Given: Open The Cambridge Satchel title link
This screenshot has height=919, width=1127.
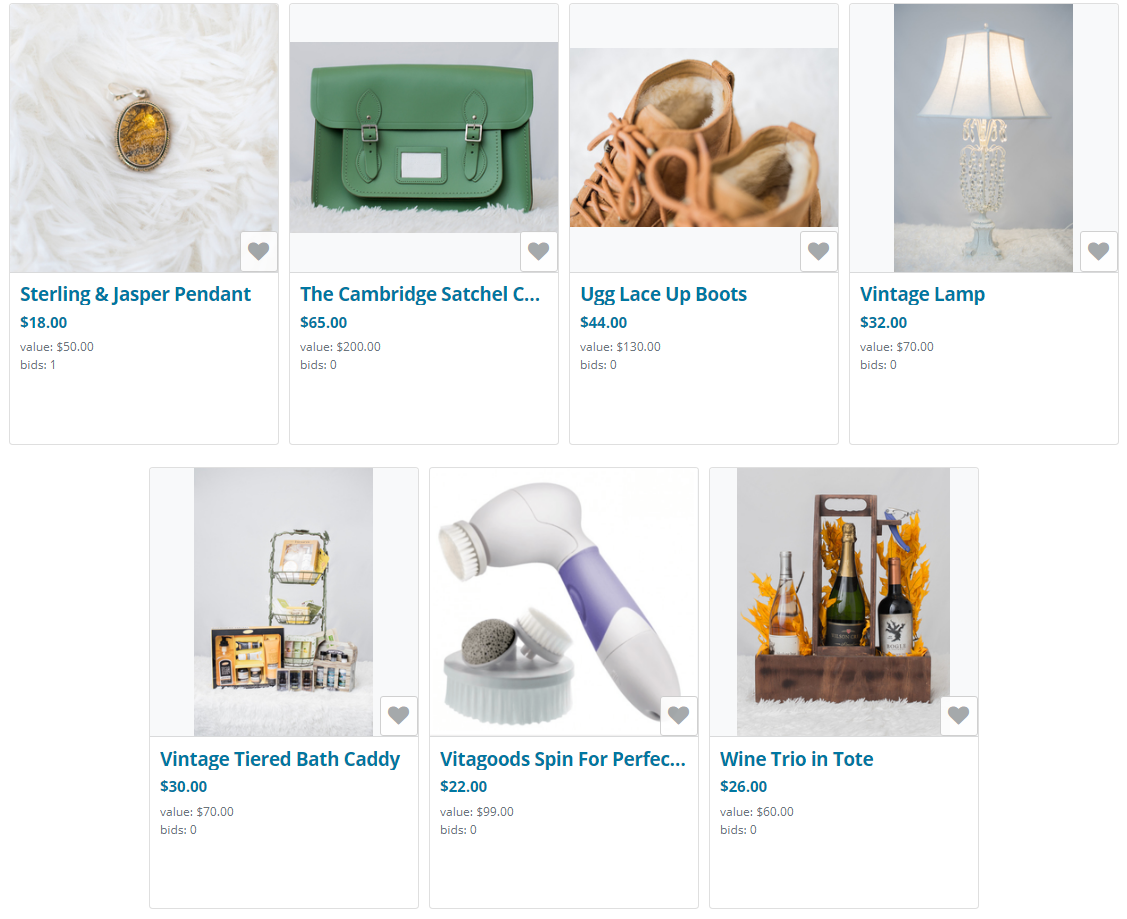Looking at the screenshot, I should 420,295.
